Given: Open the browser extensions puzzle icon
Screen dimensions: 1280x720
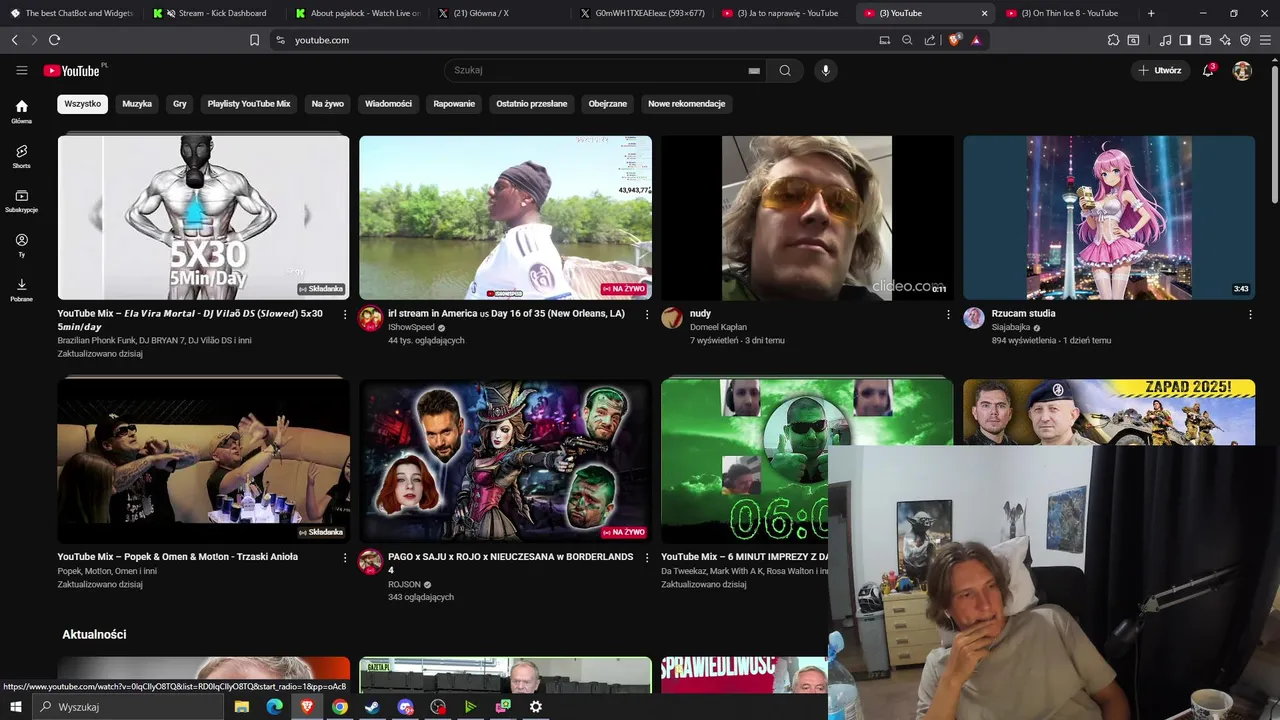Looking at the screenshot, I should click(x=1113, y=40).
